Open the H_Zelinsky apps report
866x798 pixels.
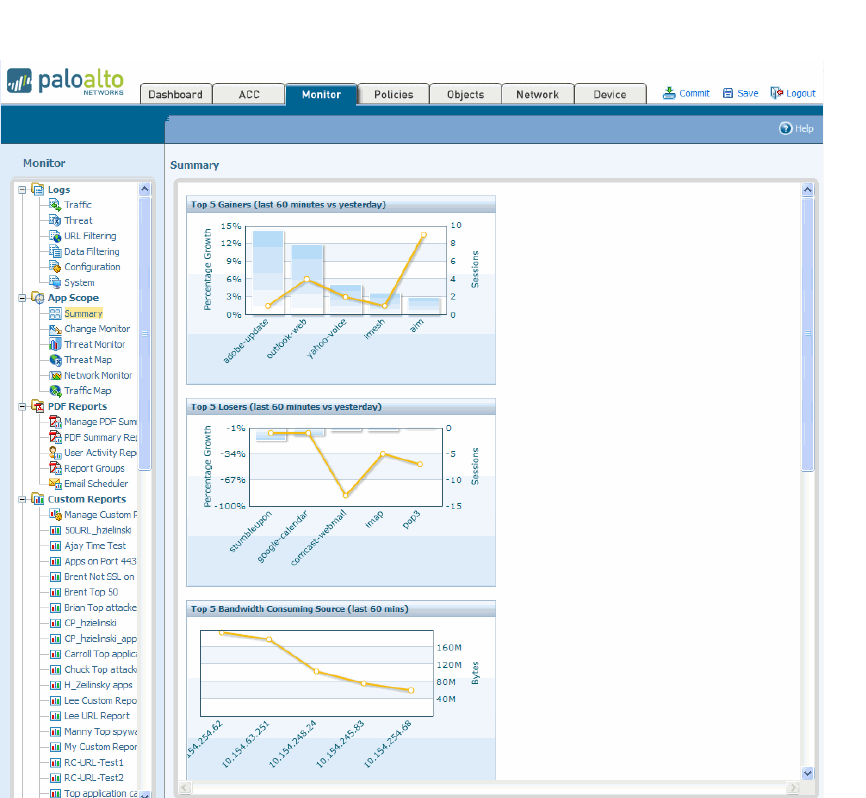[98, 685]
